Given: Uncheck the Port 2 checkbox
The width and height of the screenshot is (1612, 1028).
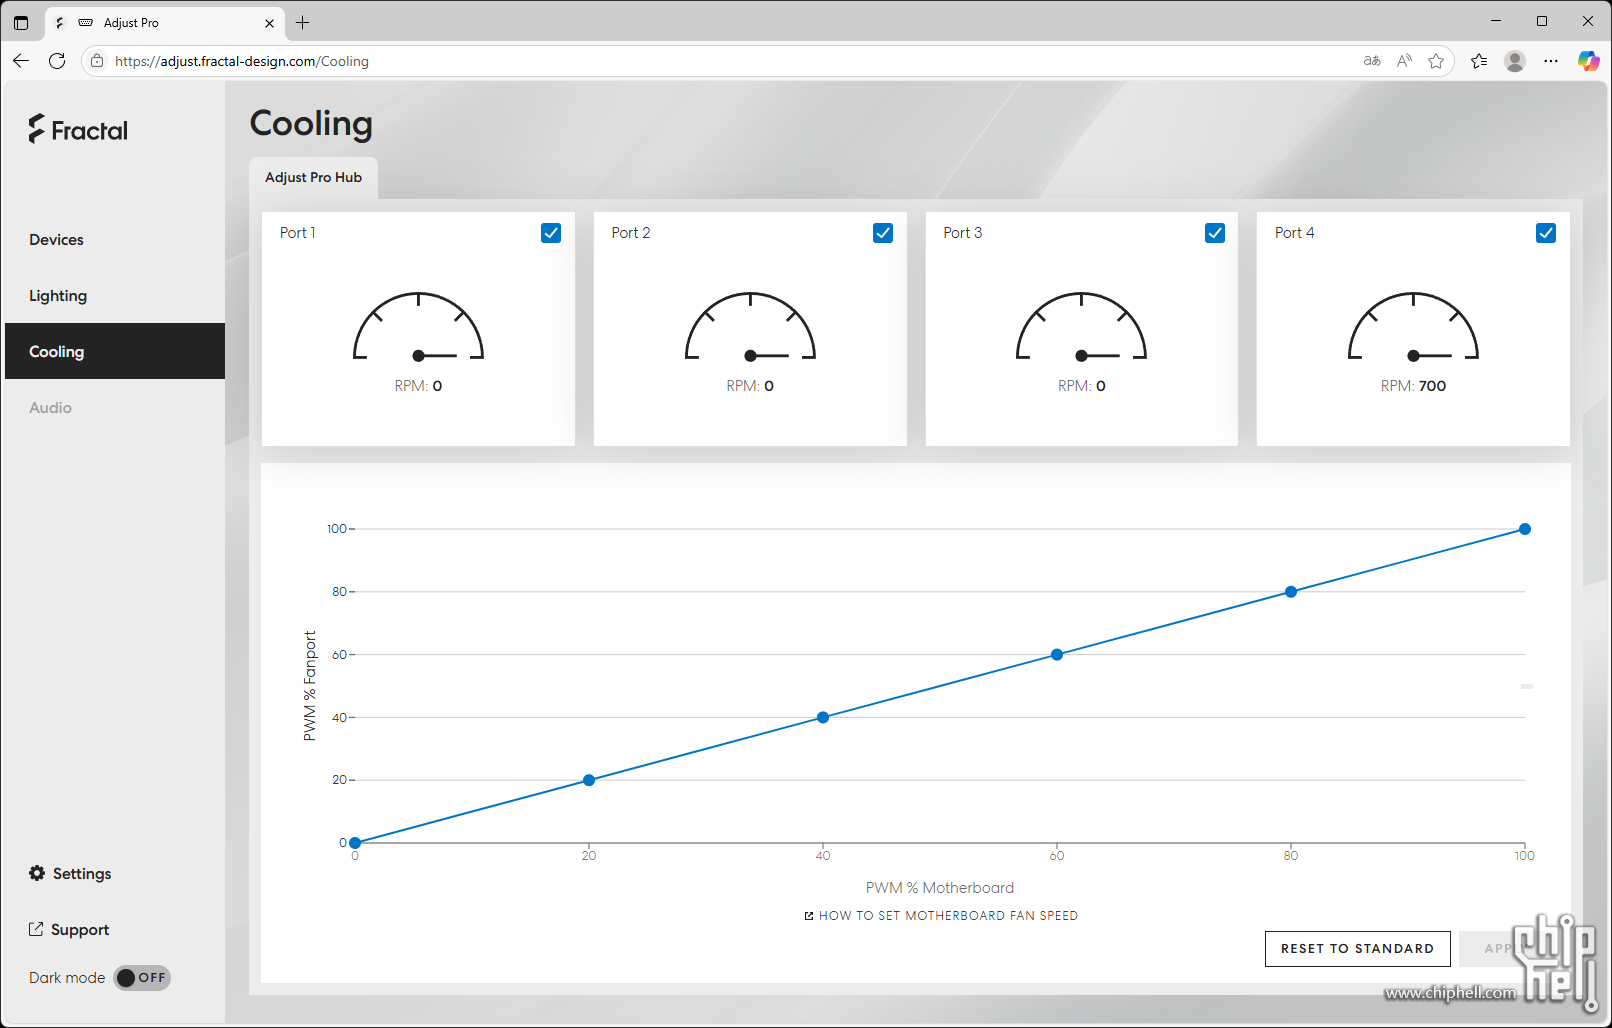Looking at the screenshot, I should coord(883,233).
